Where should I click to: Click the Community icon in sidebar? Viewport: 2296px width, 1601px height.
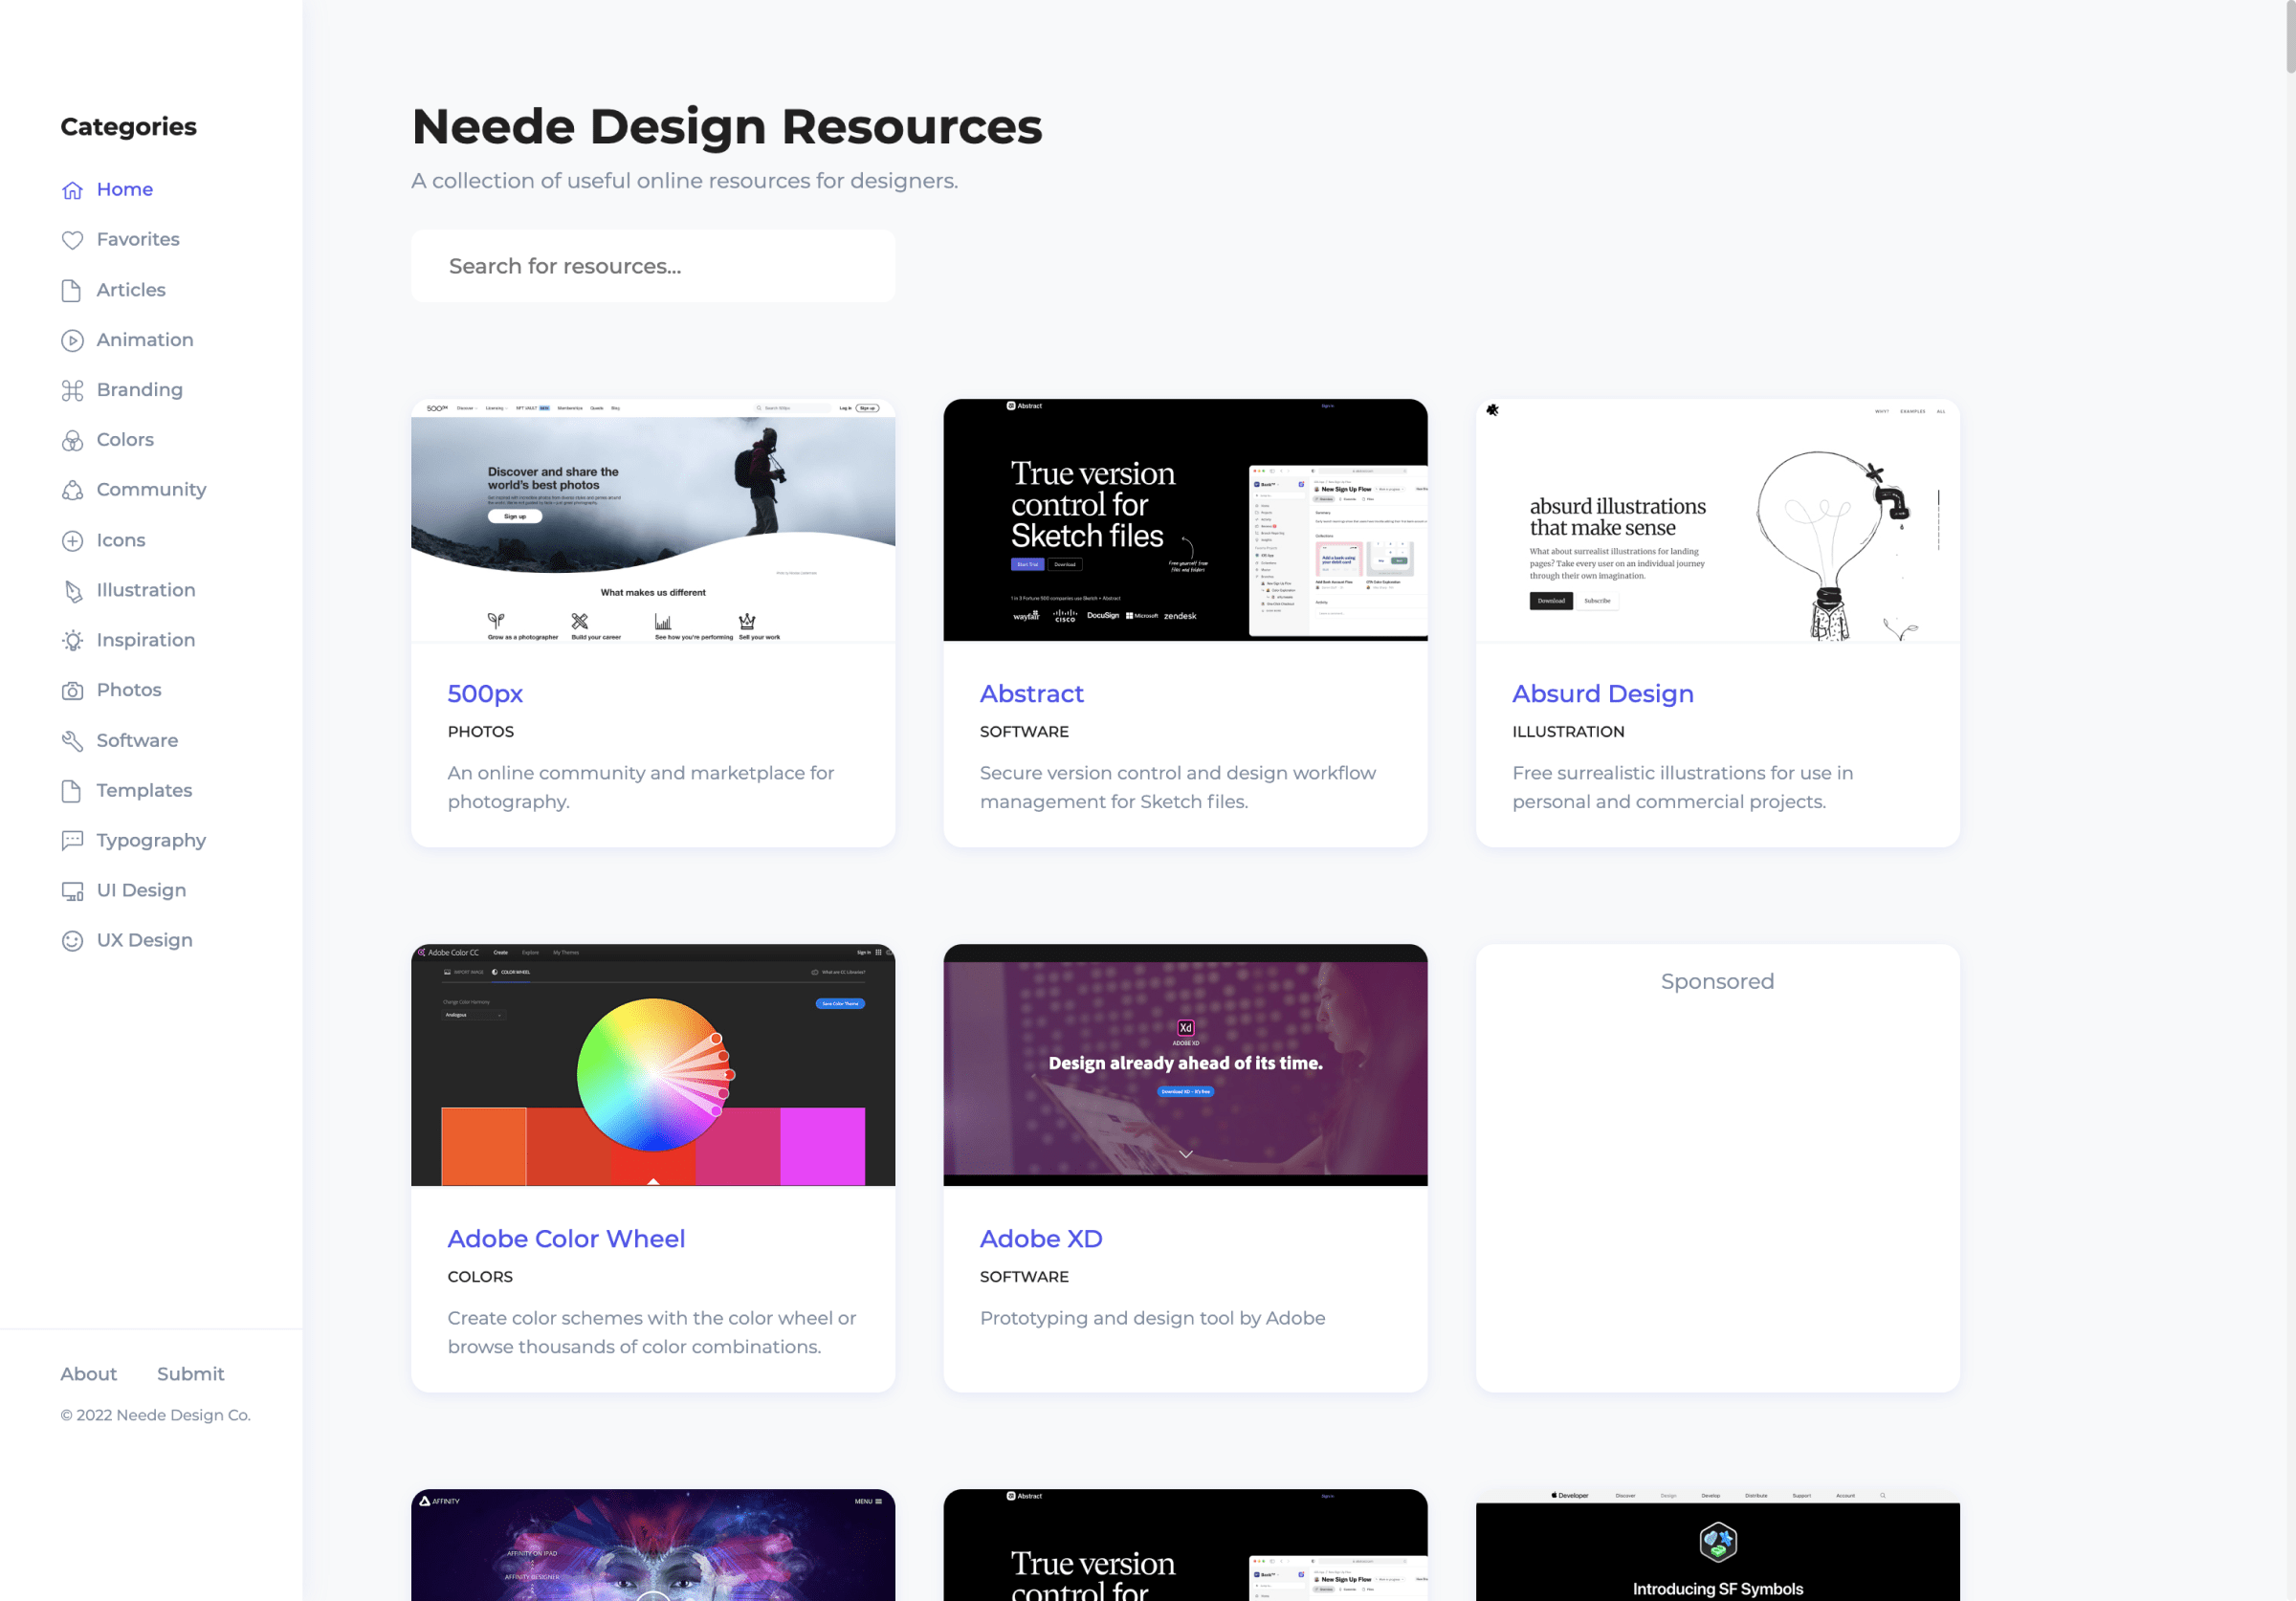pos(72,490)
